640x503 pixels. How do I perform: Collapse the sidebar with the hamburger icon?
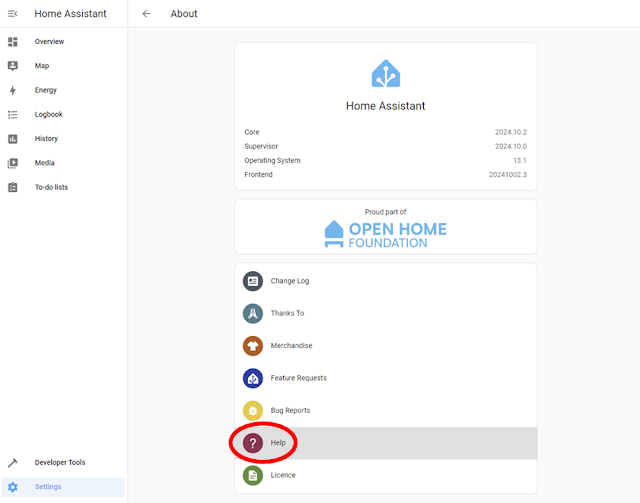pyautogui.click(x=13, y=13)
